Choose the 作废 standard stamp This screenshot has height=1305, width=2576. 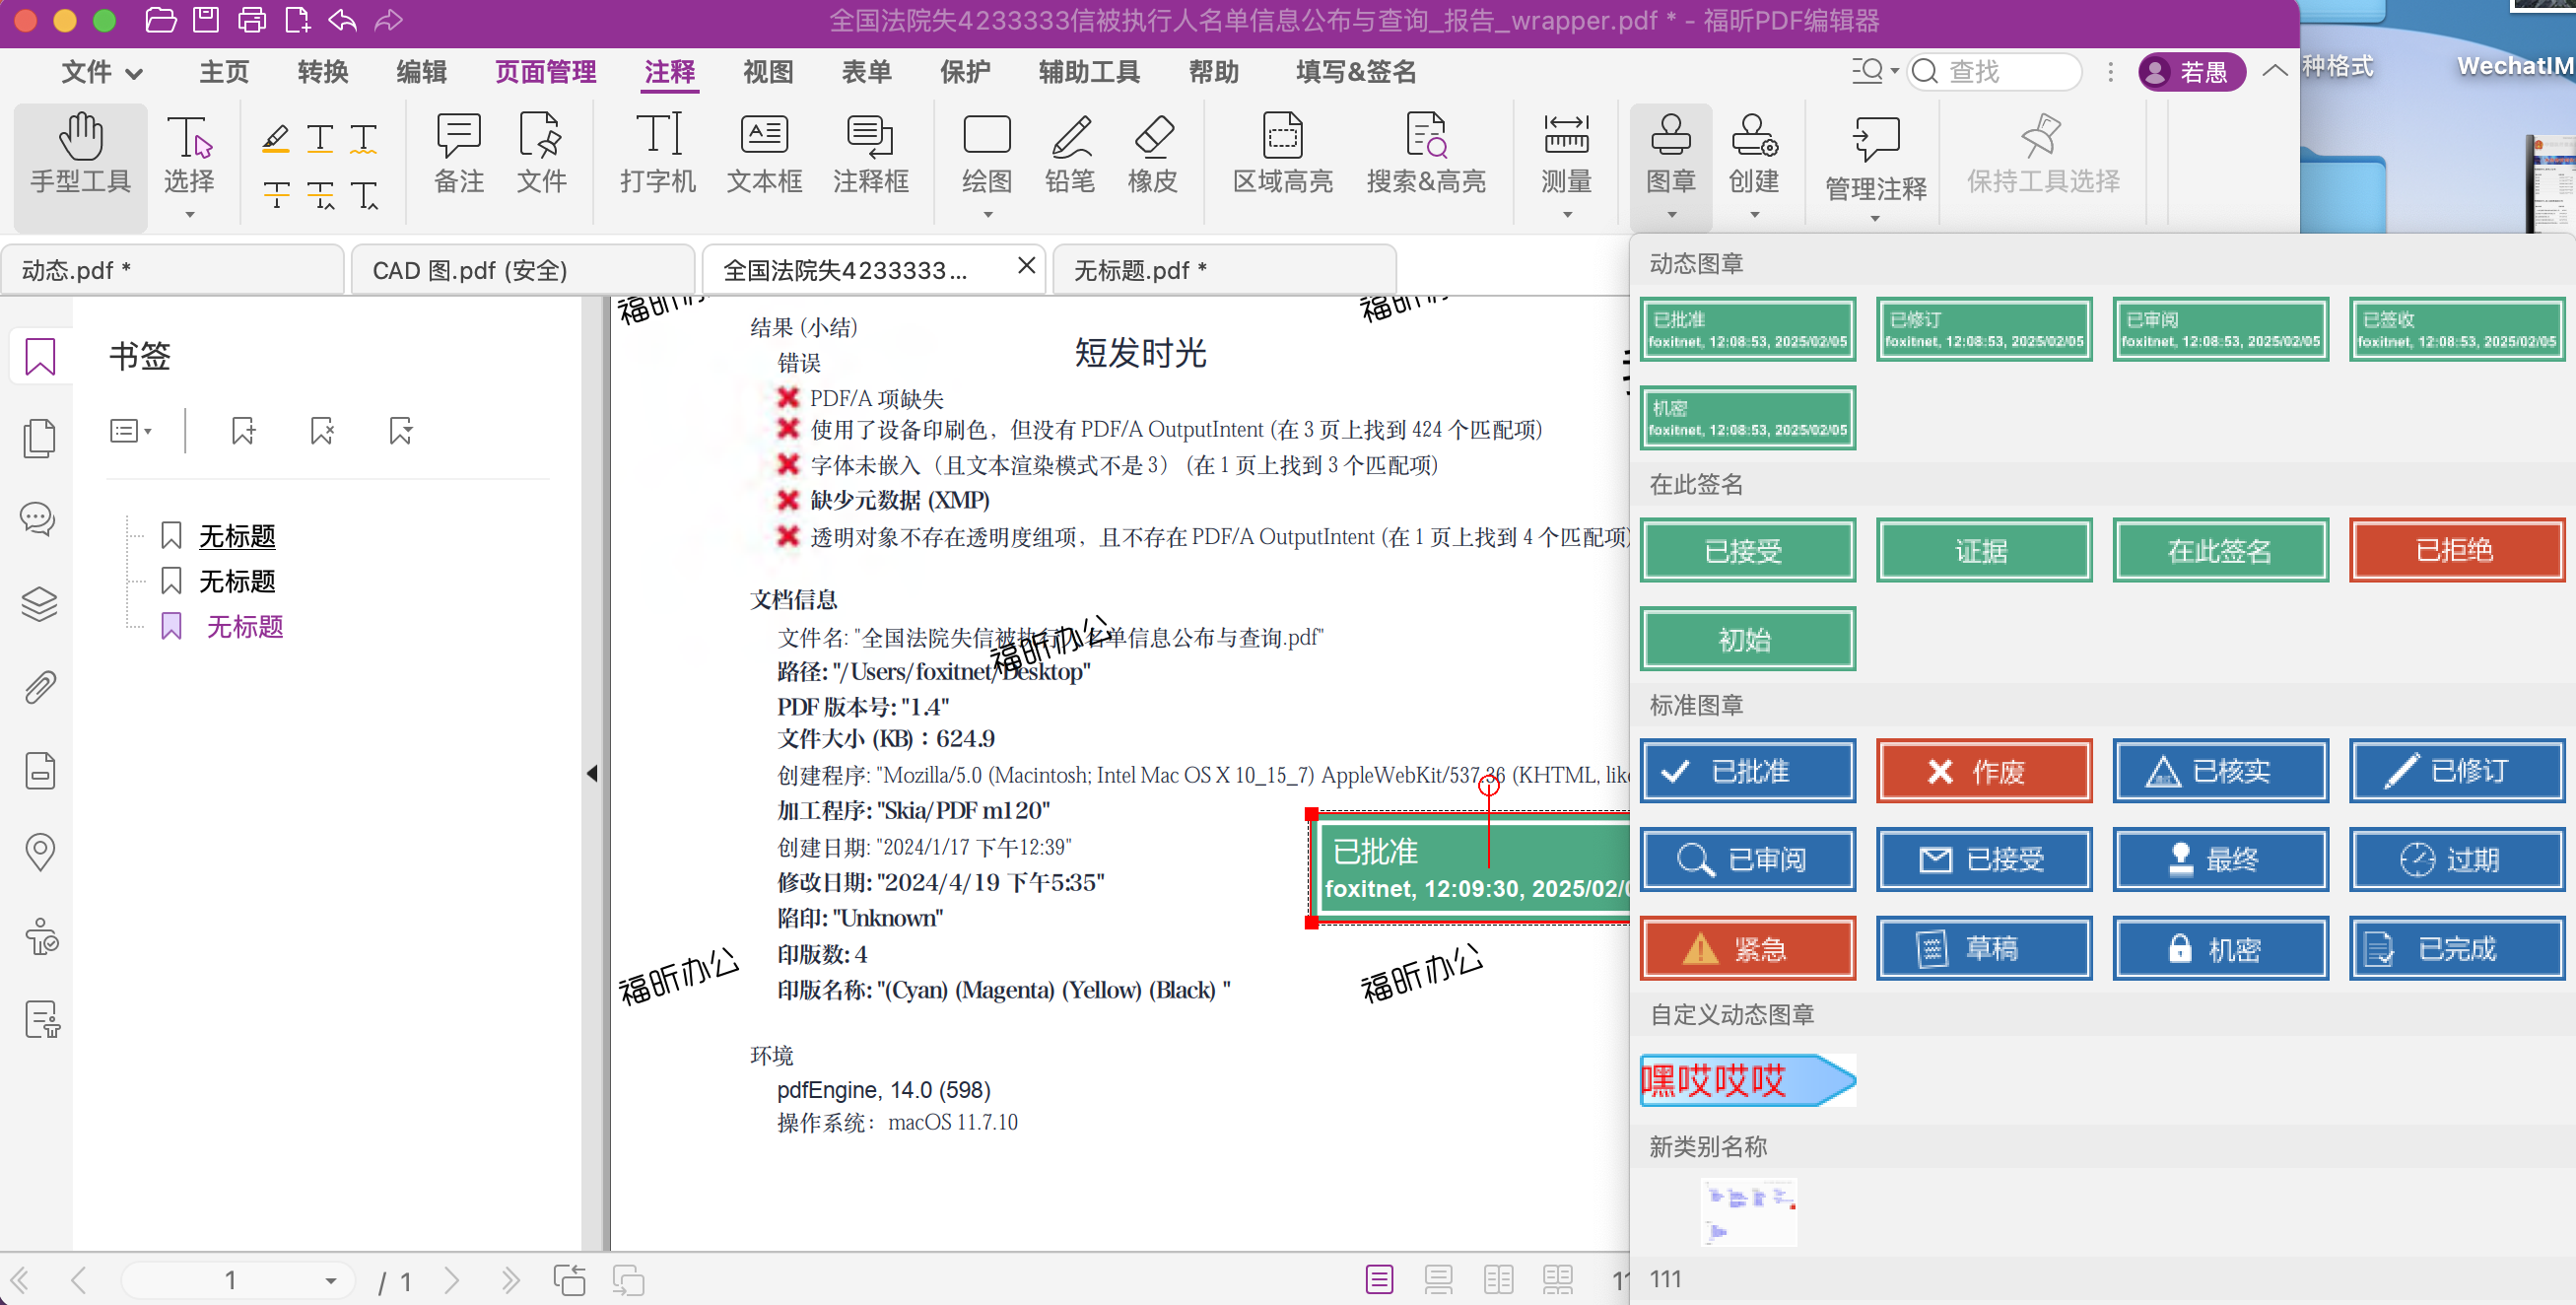click(x=1983, y=771)
